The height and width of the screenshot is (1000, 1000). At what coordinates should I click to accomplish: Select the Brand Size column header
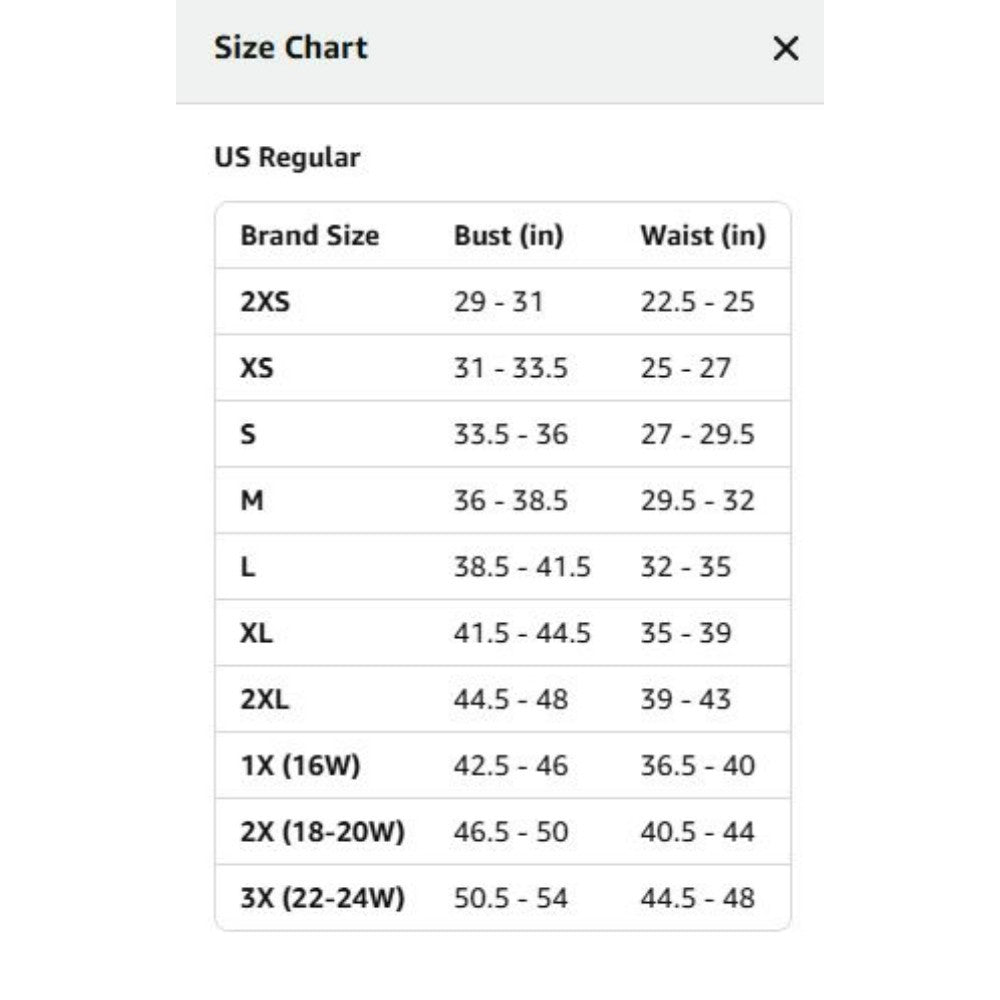[310, 235]
